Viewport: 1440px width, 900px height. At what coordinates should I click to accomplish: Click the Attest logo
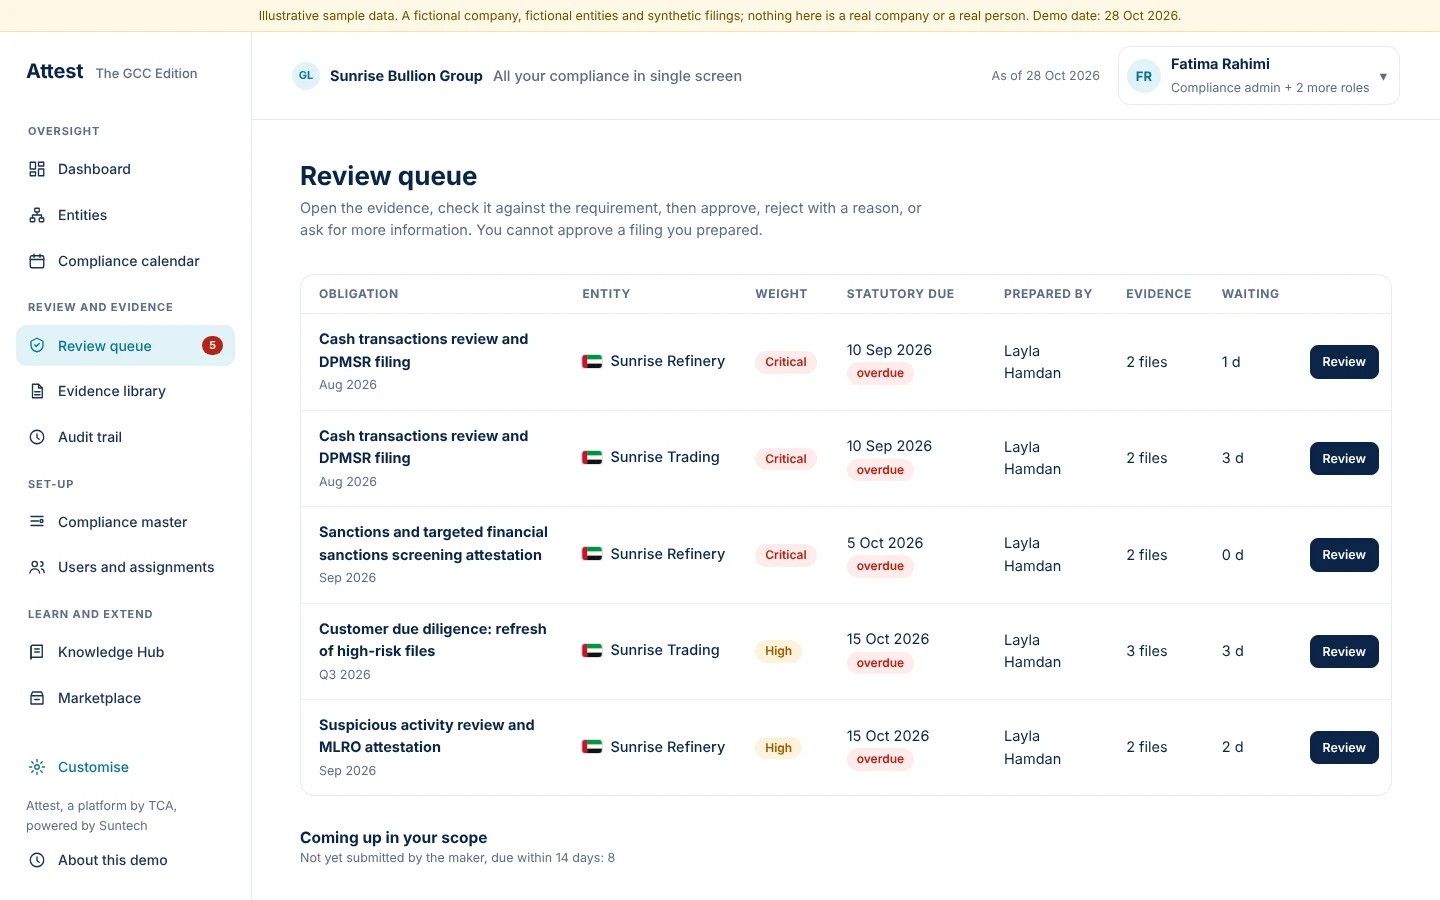[x=55, y=72]
